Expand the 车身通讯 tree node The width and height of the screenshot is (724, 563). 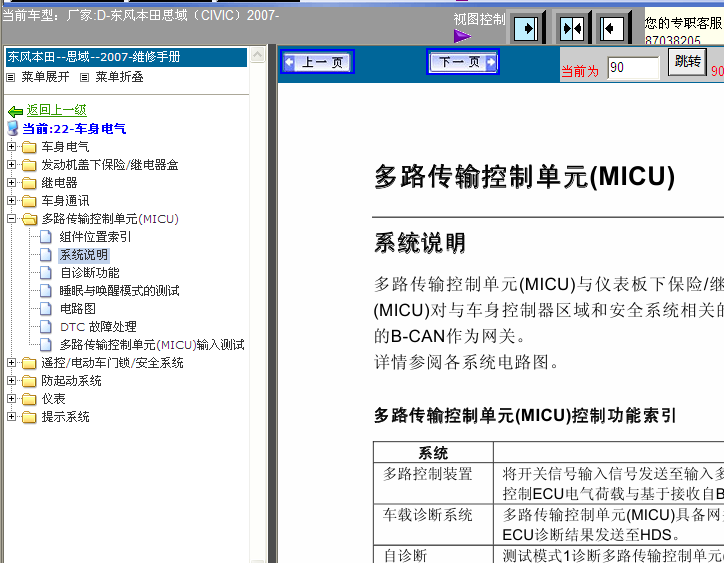tap(12, 200)
